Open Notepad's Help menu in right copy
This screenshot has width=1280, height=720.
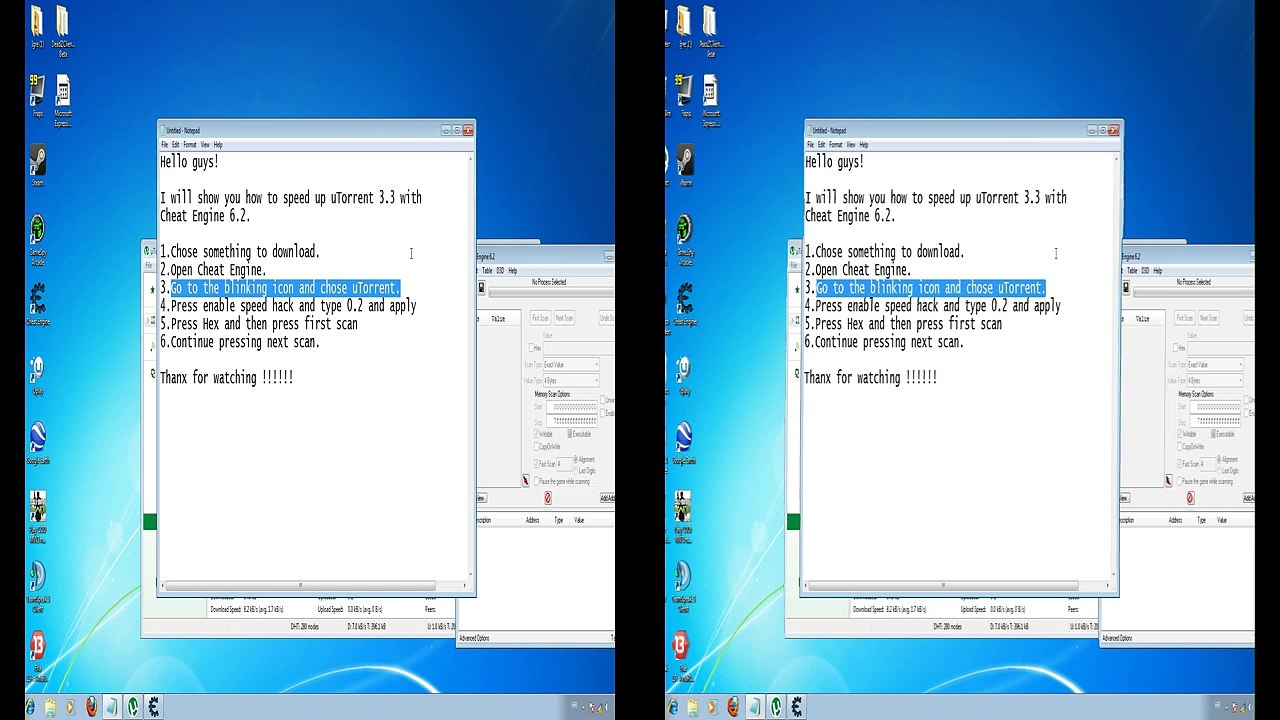coord(863,145)
